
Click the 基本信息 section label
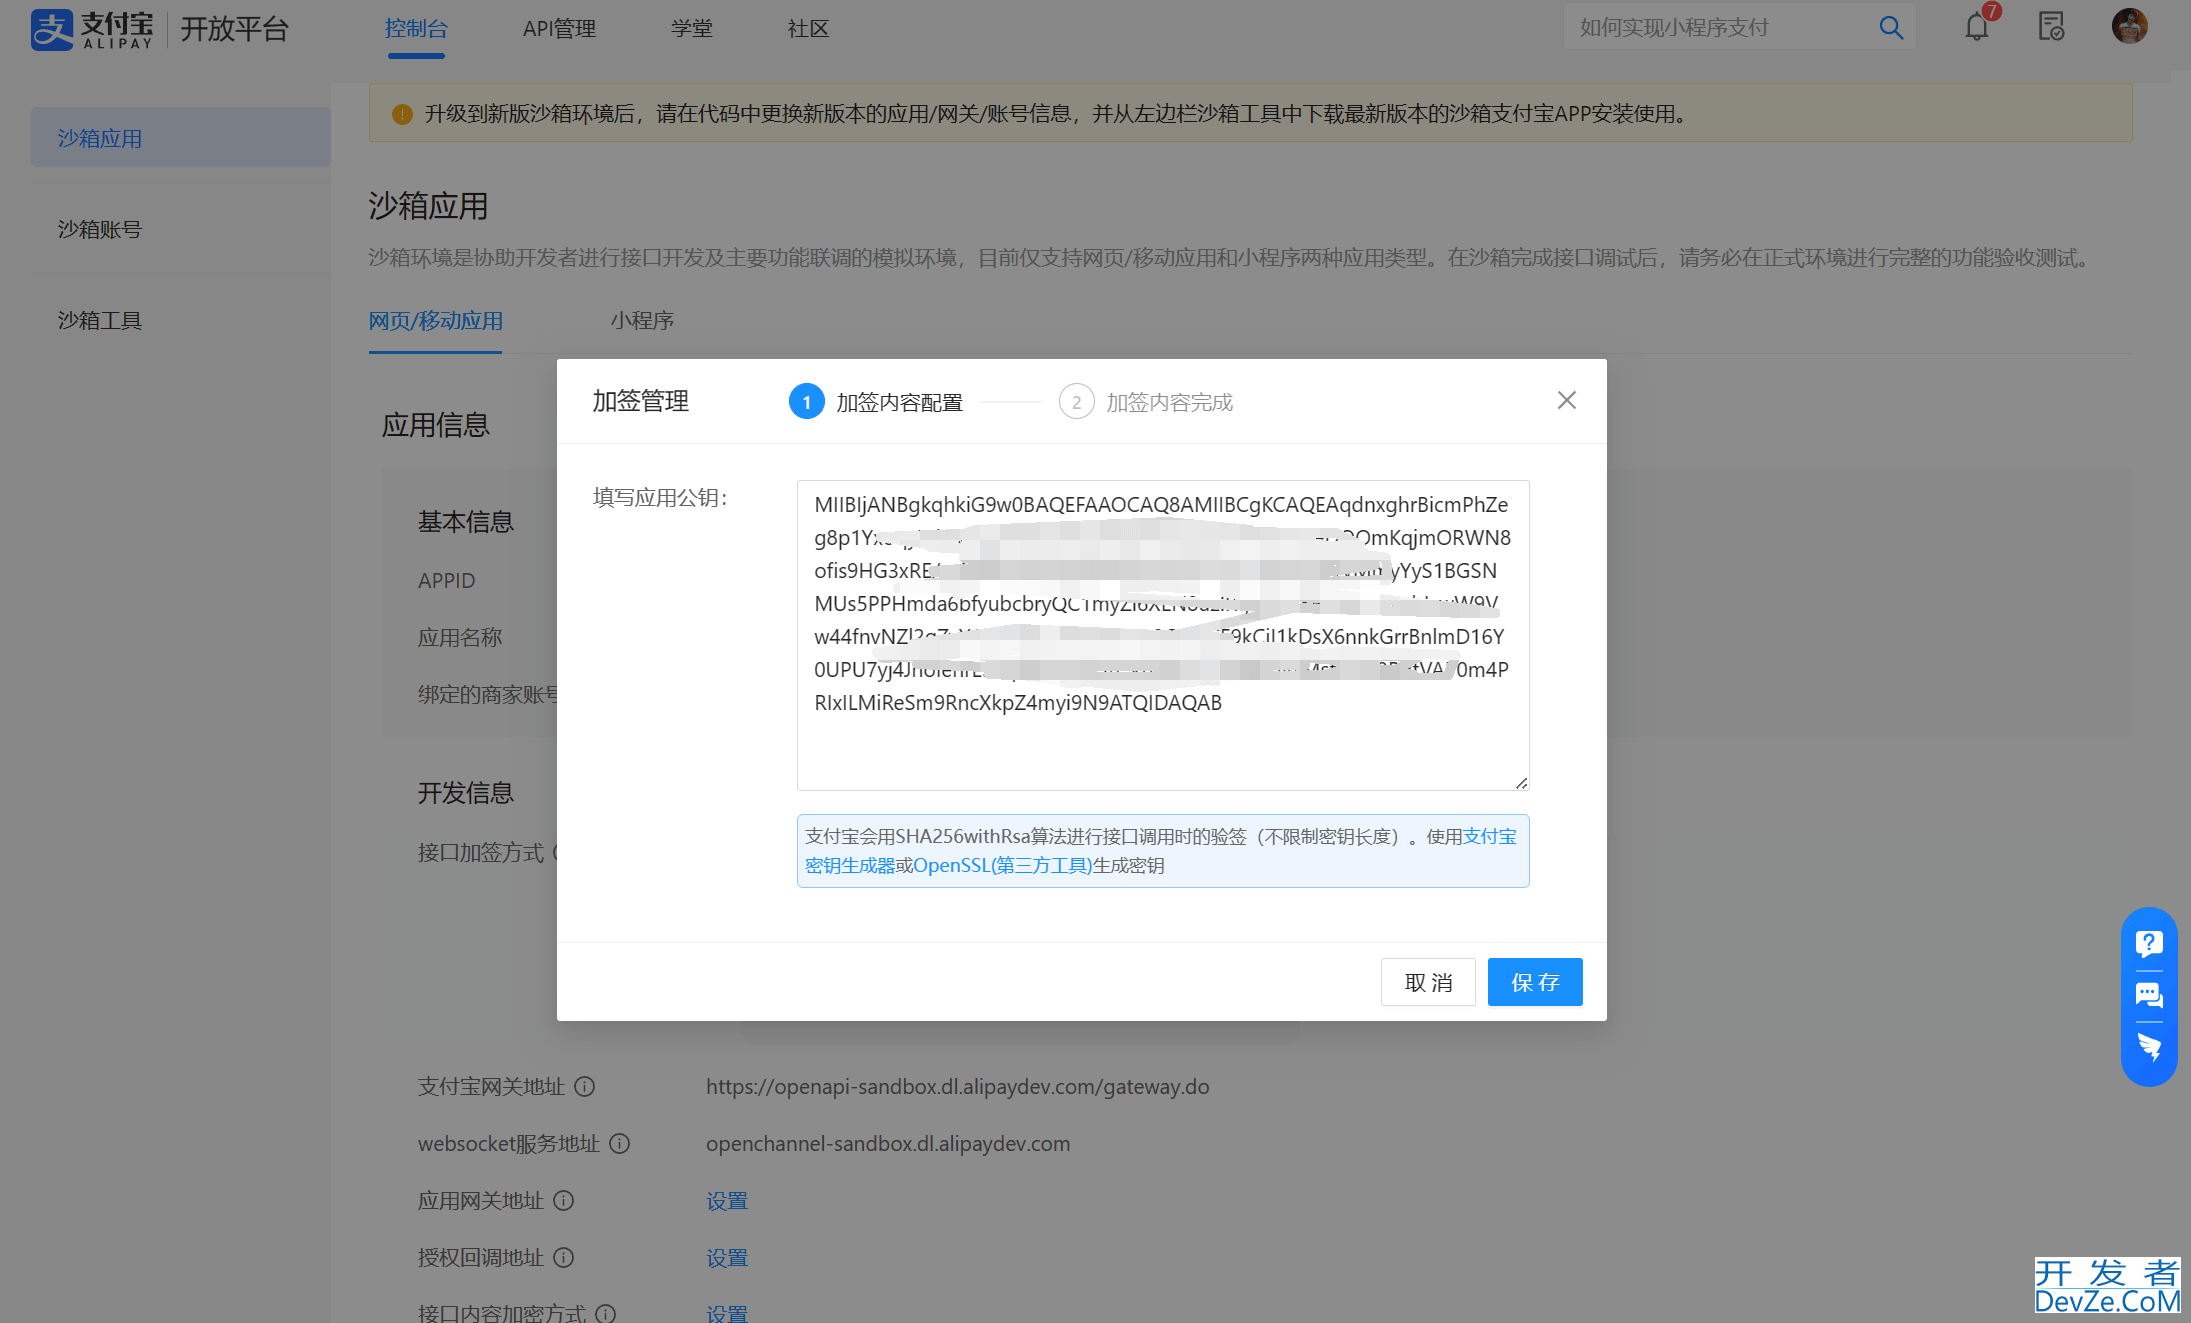point(466,522)
